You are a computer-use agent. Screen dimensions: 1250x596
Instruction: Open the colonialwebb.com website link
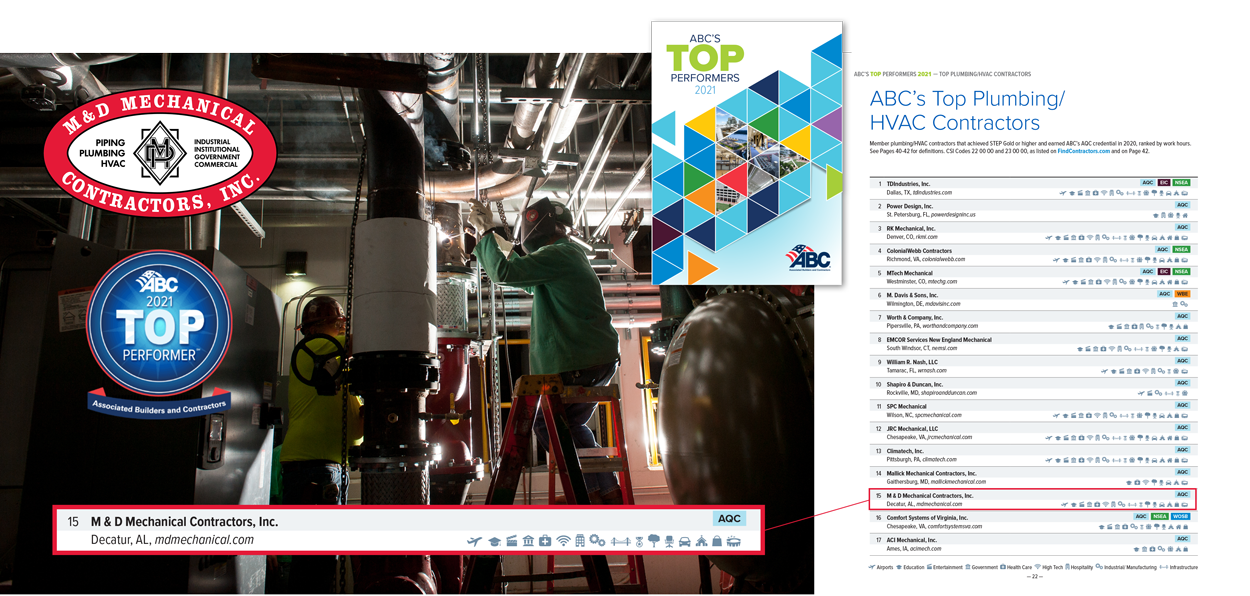943,259
